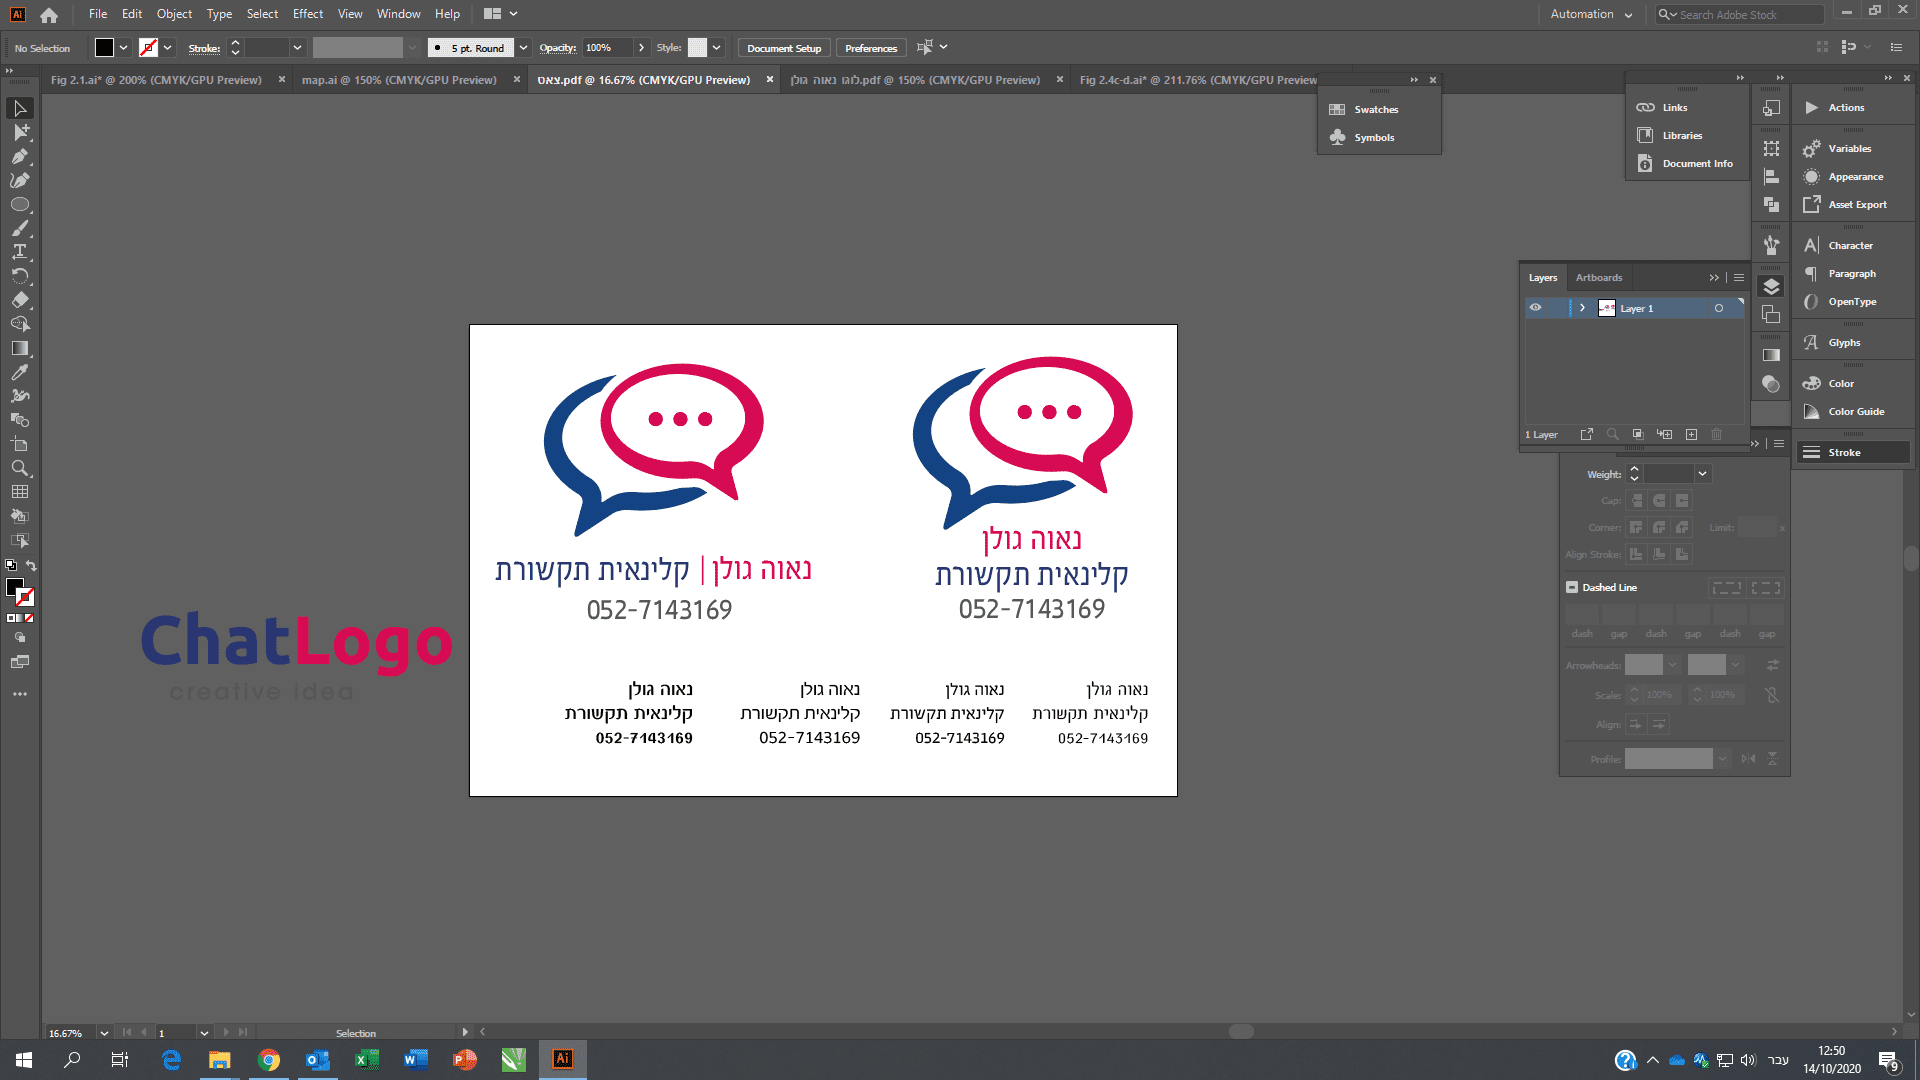Select the Zoom tool
The image size is (1920, 1080).
click(x=19, y=468)
